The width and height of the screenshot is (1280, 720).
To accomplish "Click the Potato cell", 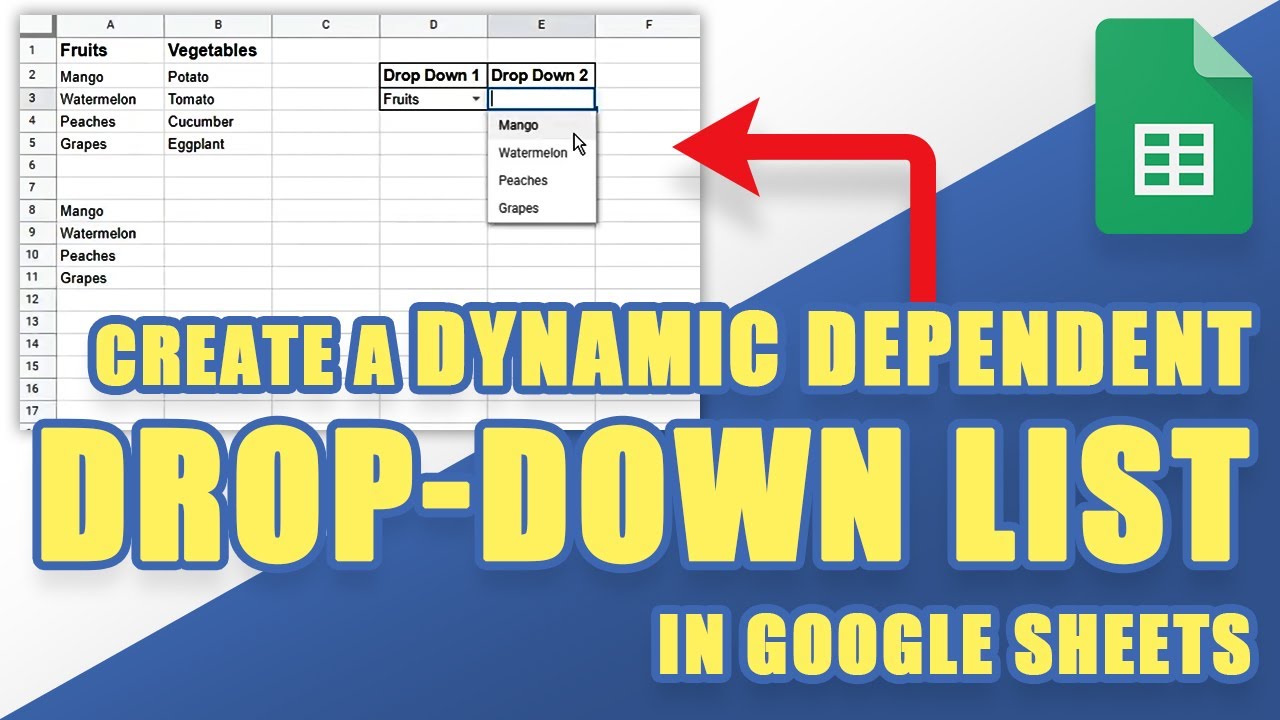I will point(218,77).
